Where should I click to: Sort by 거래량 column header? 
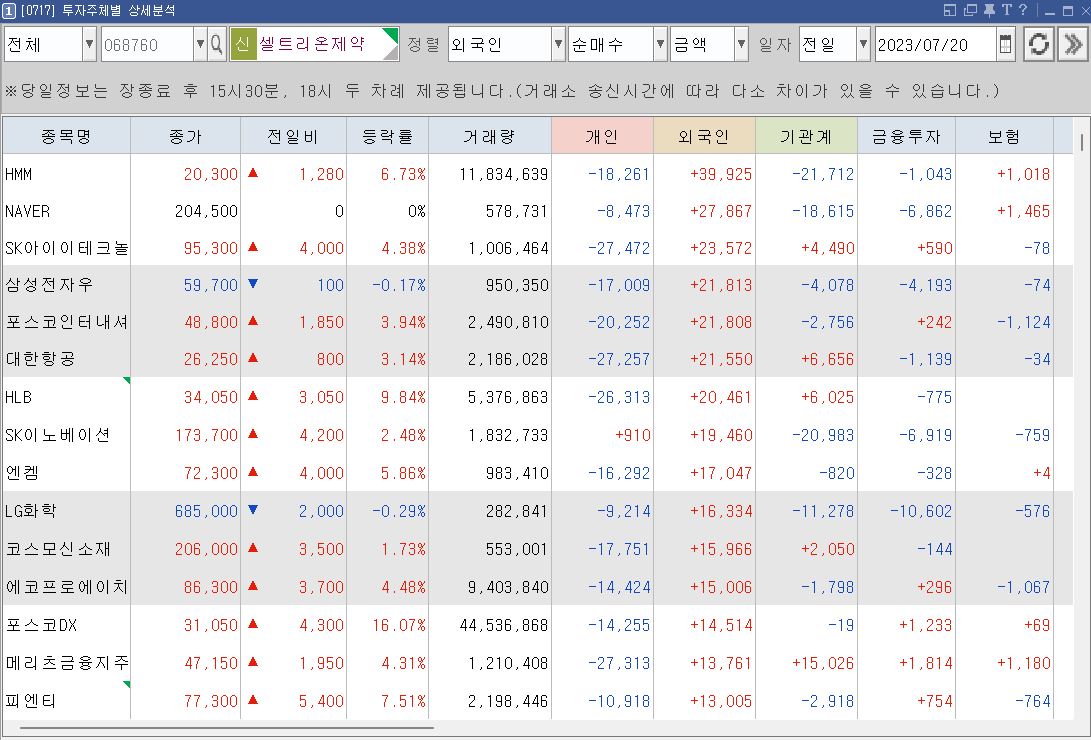(490, 136)
